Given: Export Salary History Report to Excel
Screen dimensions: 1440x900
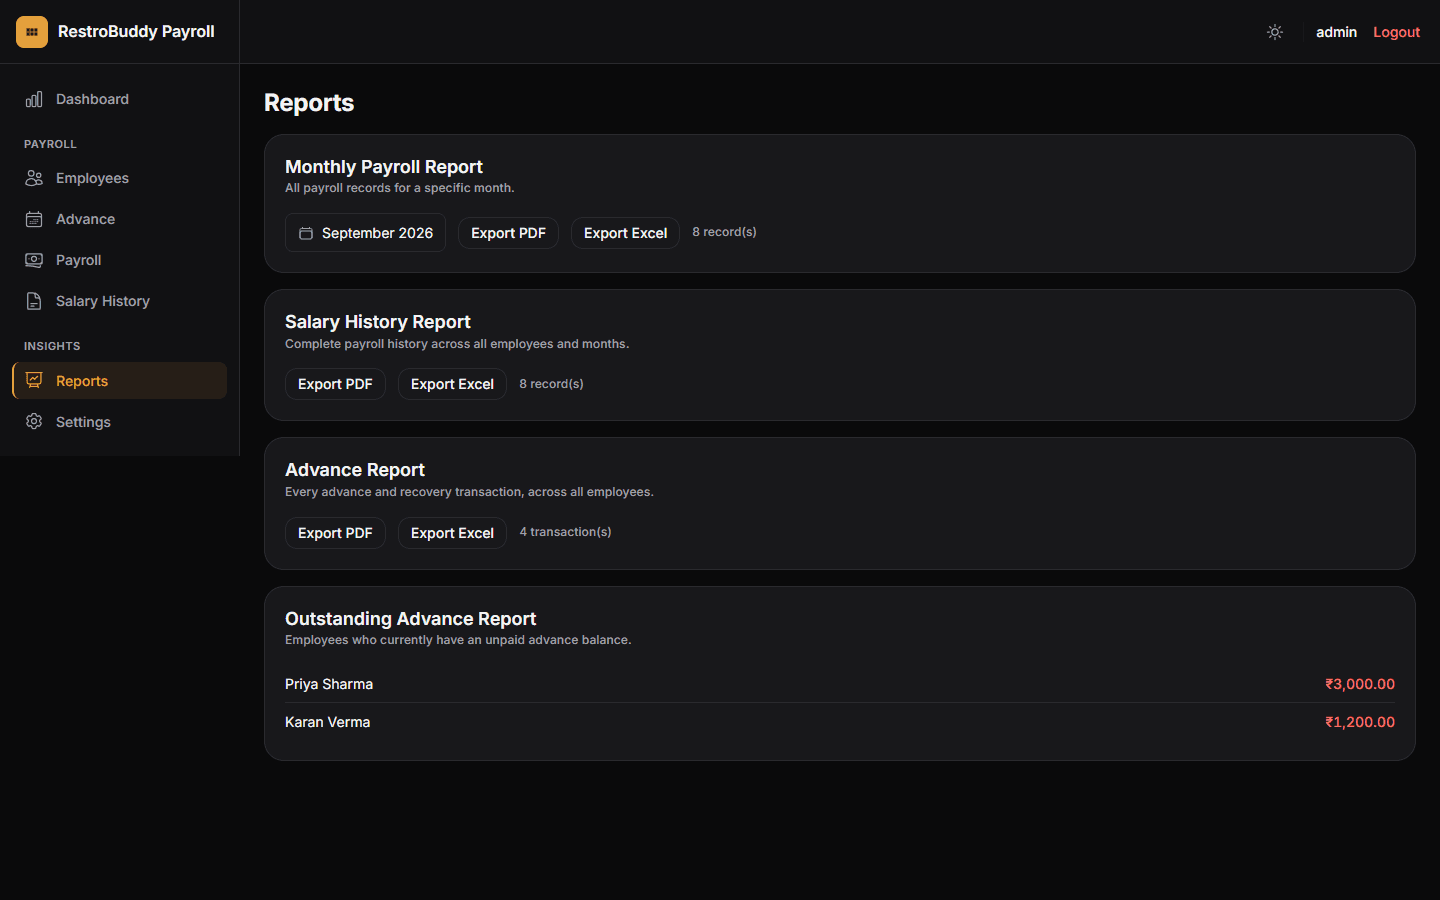Looking at the screenshot, I should point(452,384).
